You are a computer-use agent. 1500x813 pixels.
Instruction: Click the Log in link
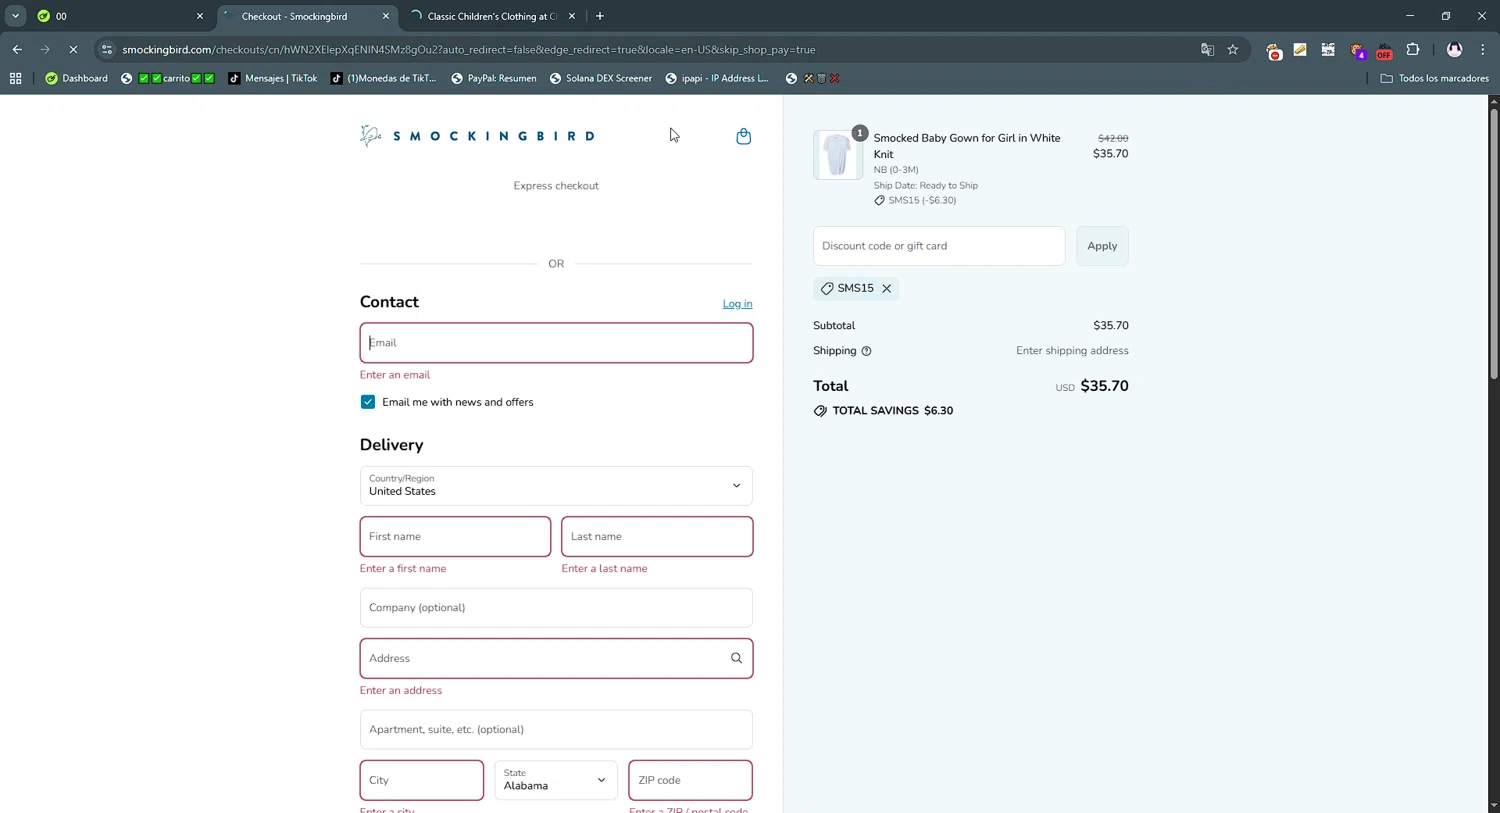pyautogui.click(x=737, y=304)
